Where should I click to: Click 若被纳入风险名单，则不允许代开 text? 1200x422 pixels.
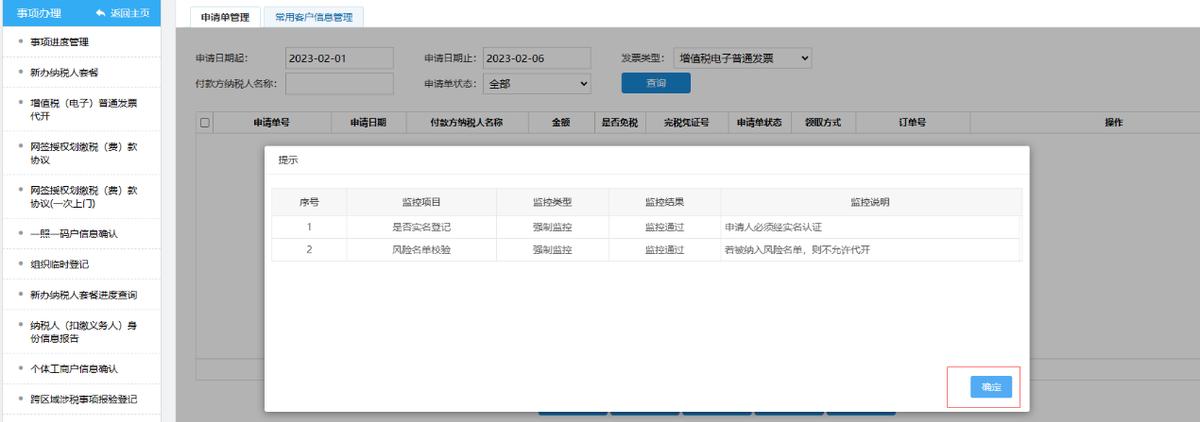tap(797, 250)
